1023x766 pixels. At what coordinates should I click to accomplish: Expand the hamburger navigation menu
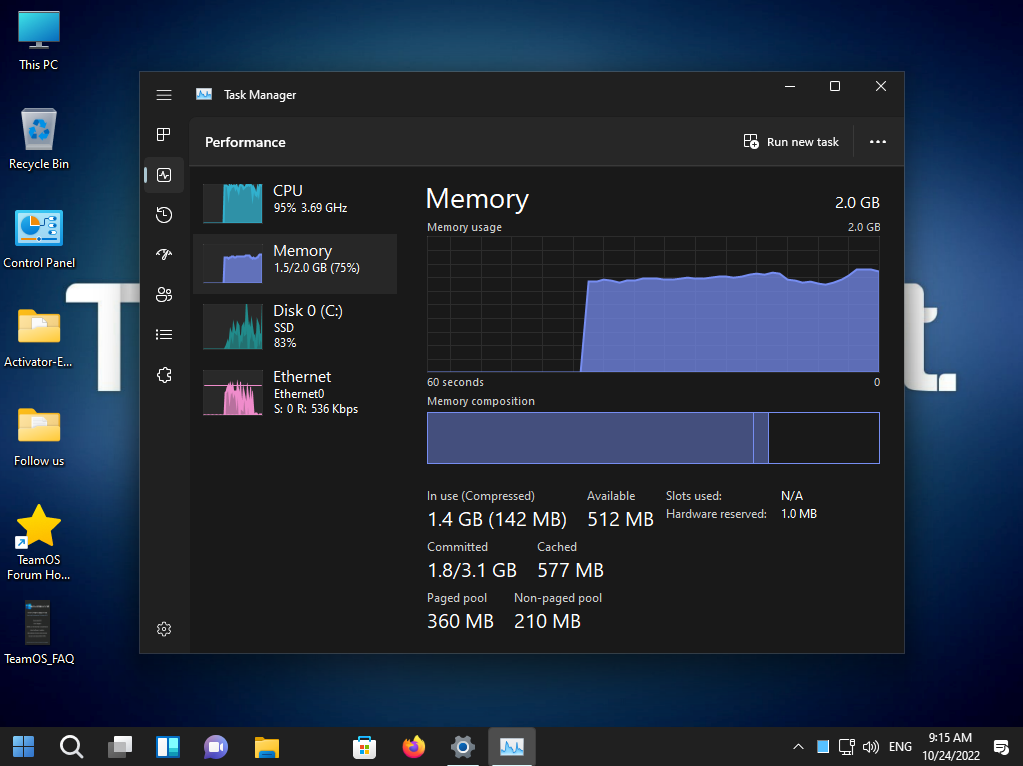pyautogui.click(x=164, y=95)
